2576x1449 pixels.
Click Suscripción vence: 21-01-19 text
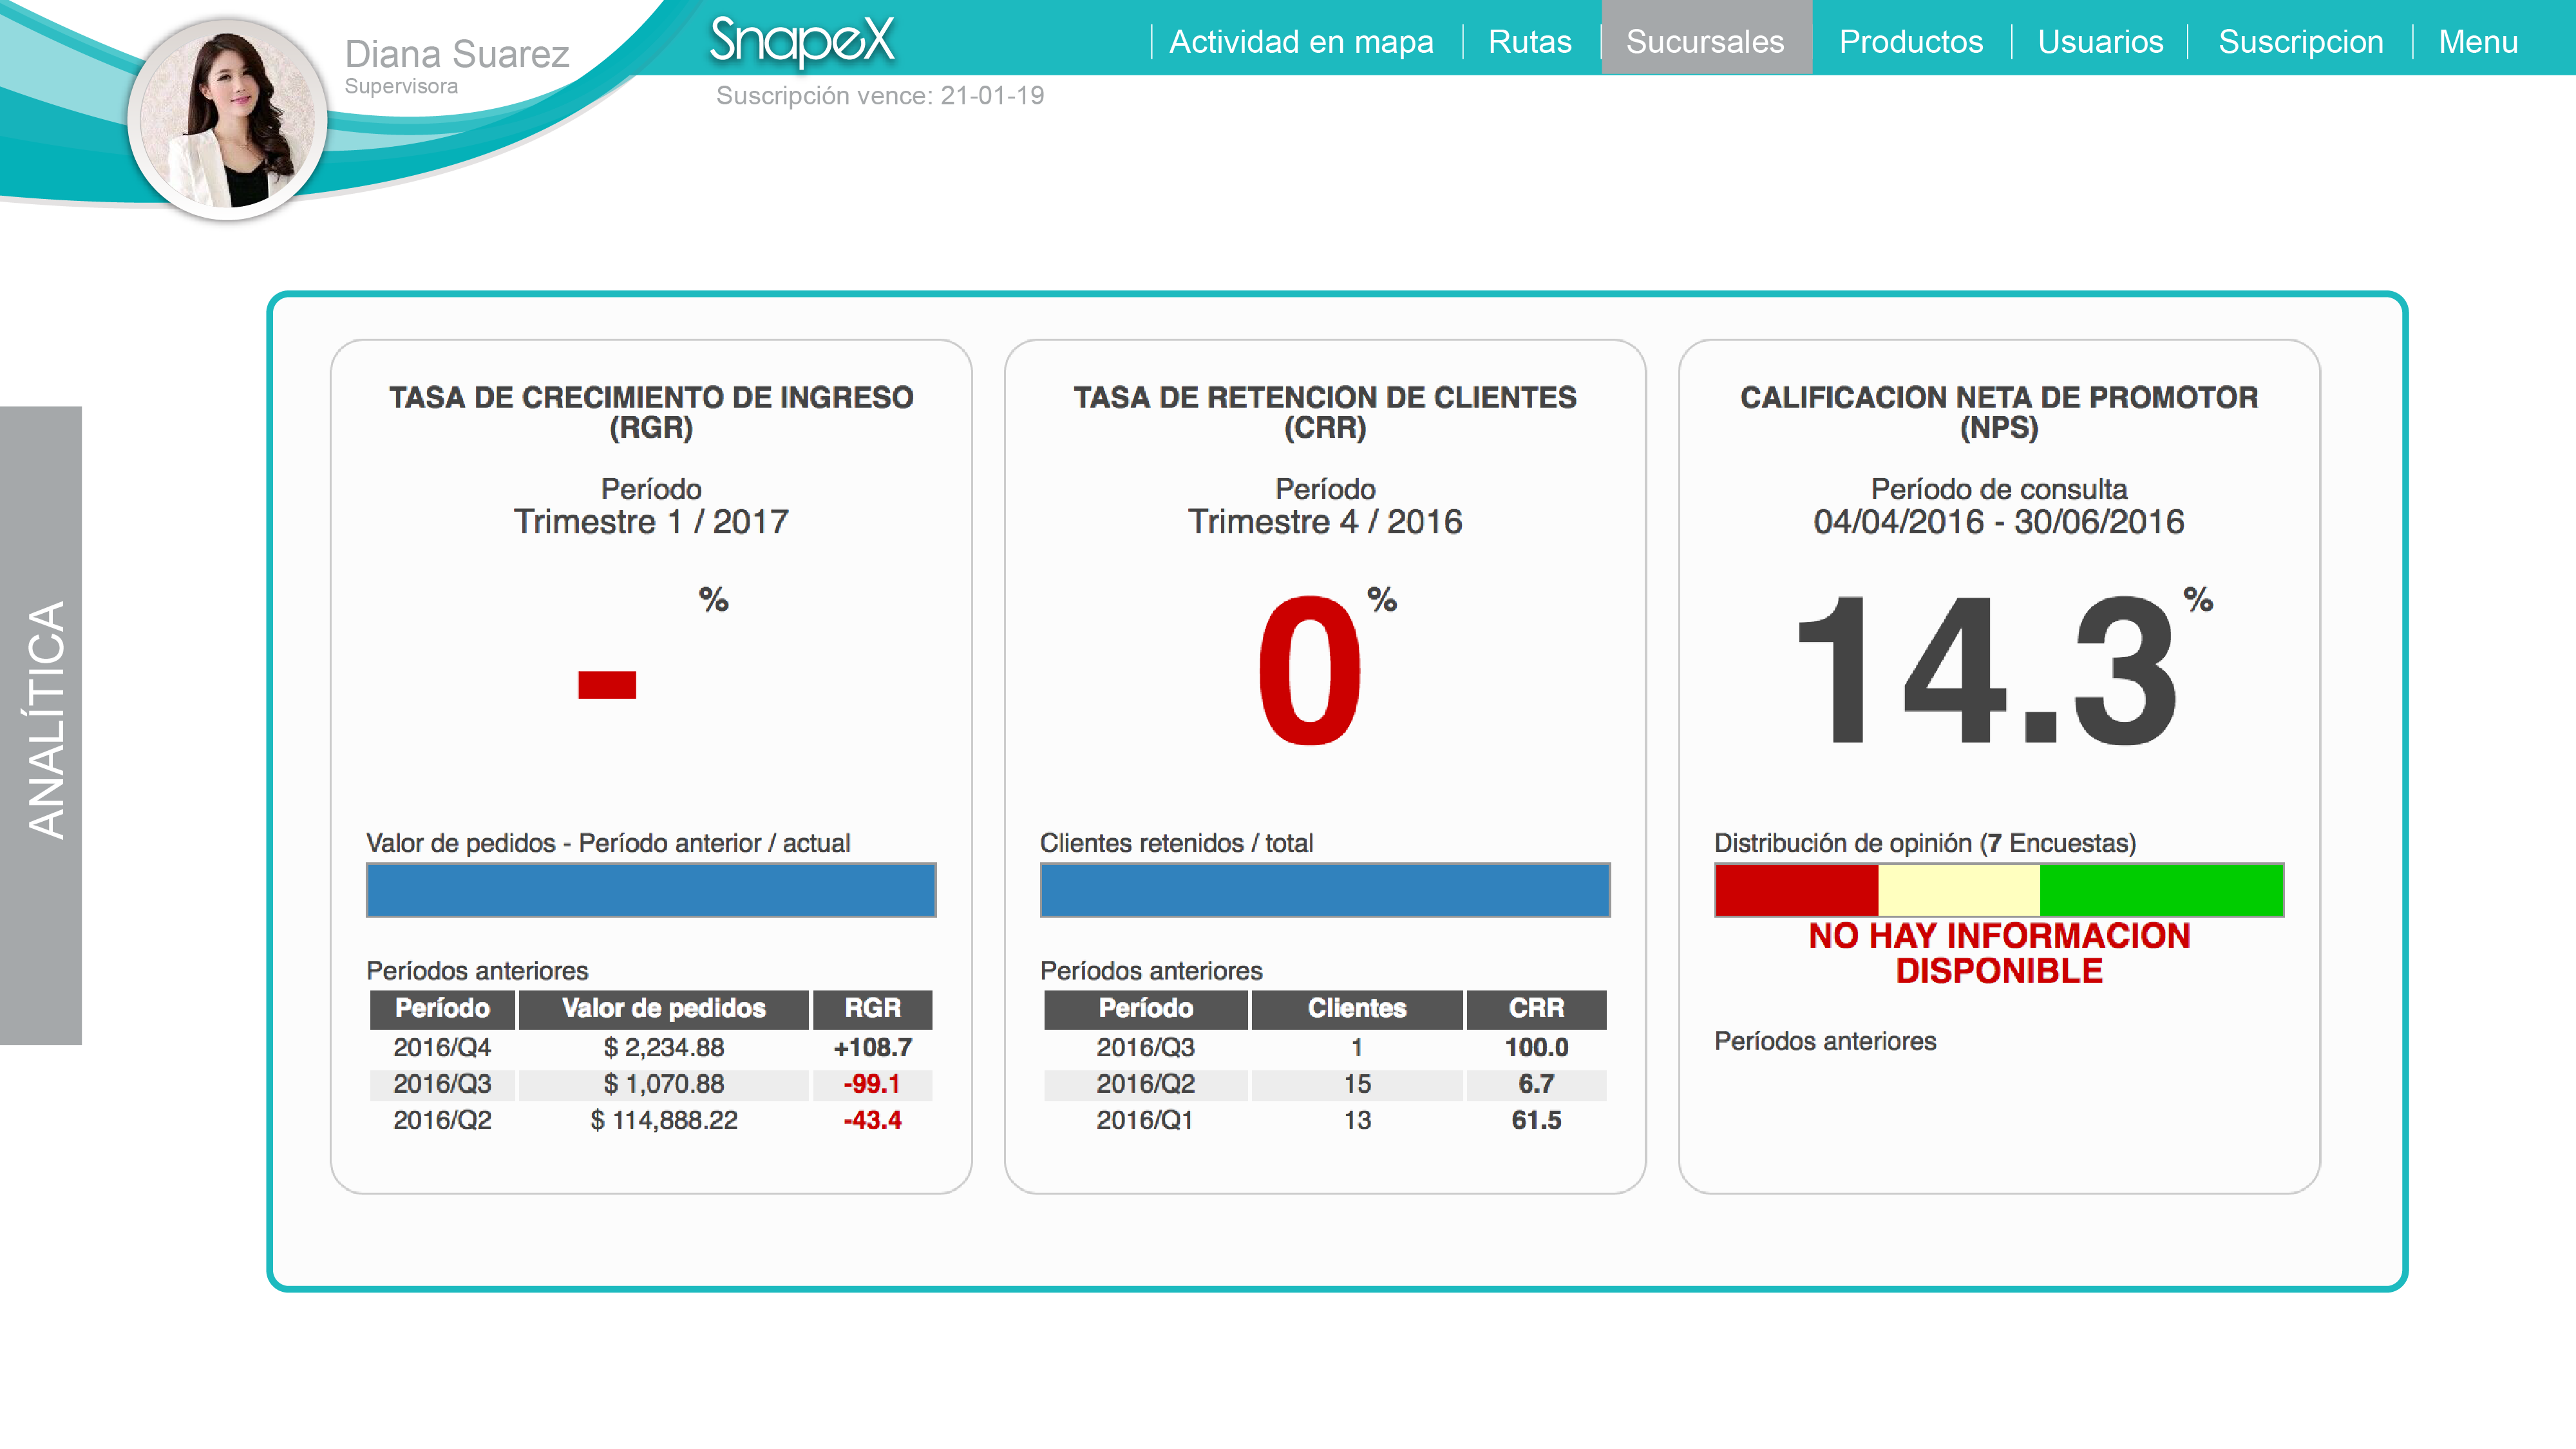point(880,96)
